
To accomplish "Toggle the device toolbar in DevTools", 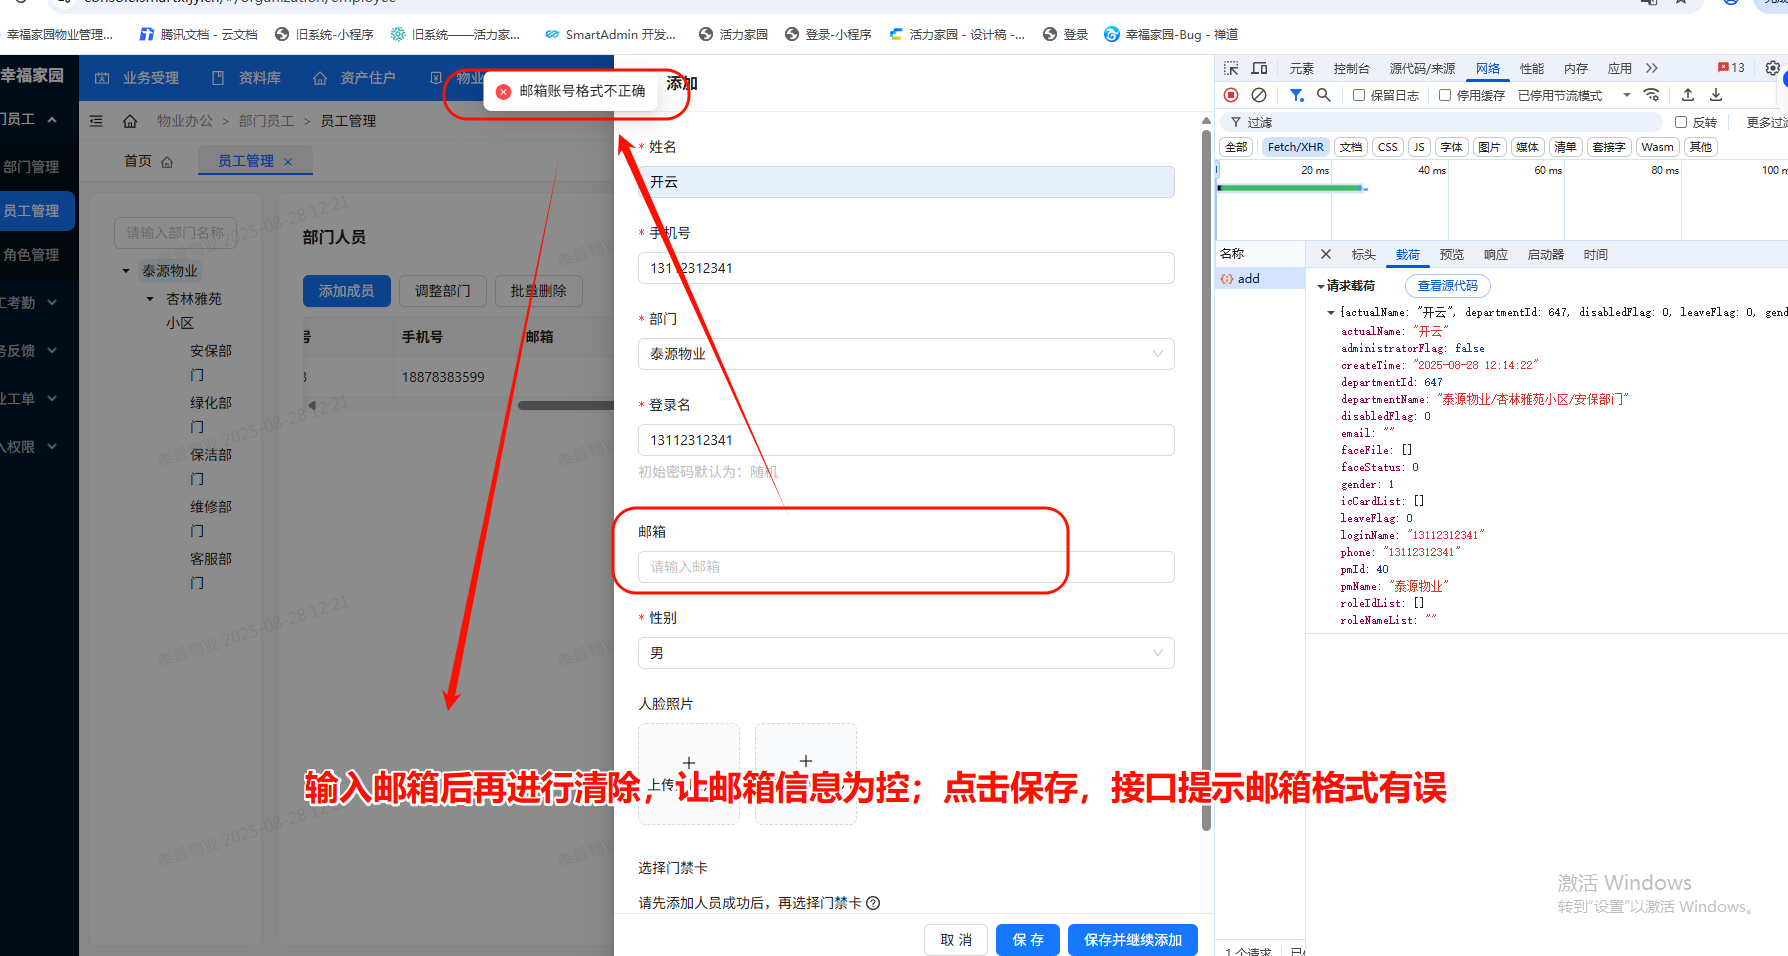I will coord(1259,68).
